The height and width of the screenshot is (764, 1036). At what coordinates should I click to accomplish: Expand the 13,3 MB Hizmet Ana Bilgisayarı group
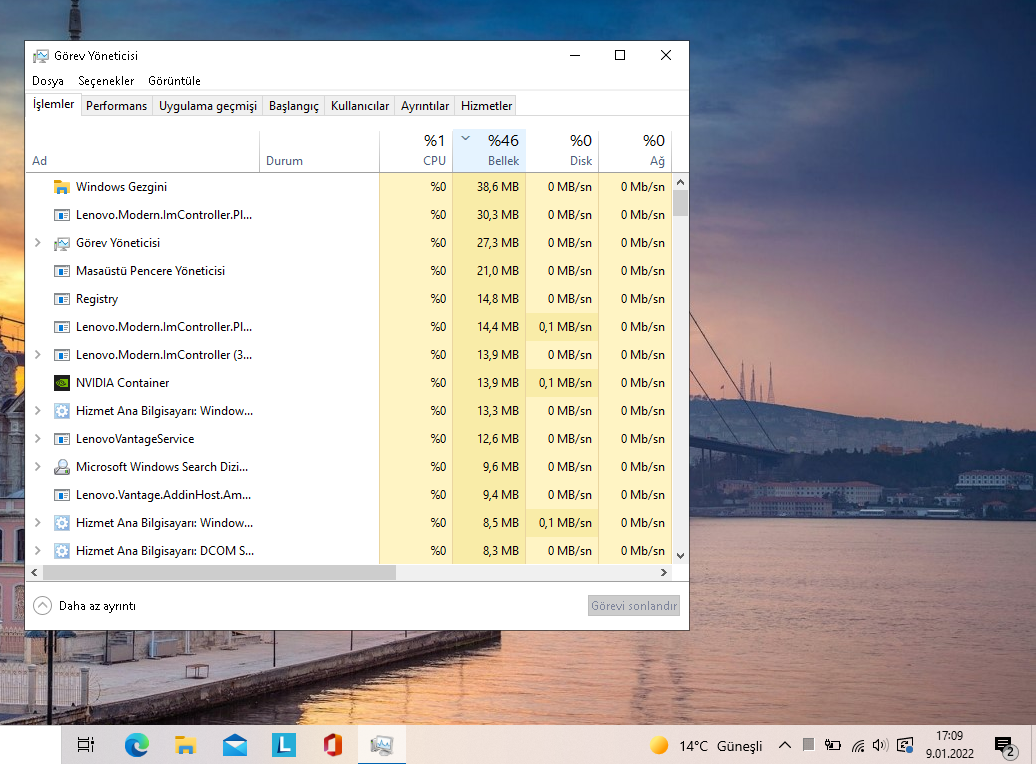(38, 411)
